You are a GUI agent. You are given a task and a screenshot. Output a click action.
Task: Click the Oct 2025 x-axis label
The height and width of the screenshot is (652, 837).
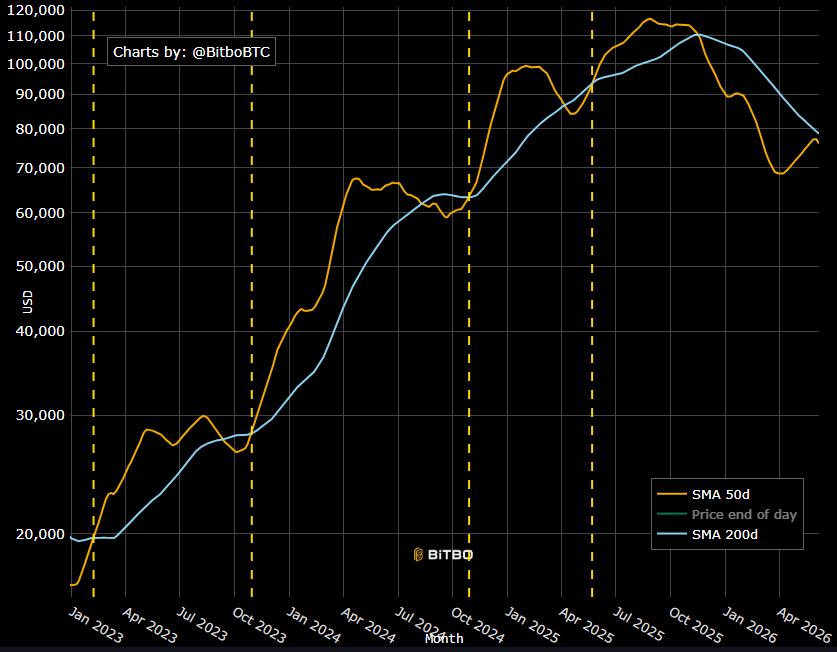pyautogui.click(x=696, y=625)
